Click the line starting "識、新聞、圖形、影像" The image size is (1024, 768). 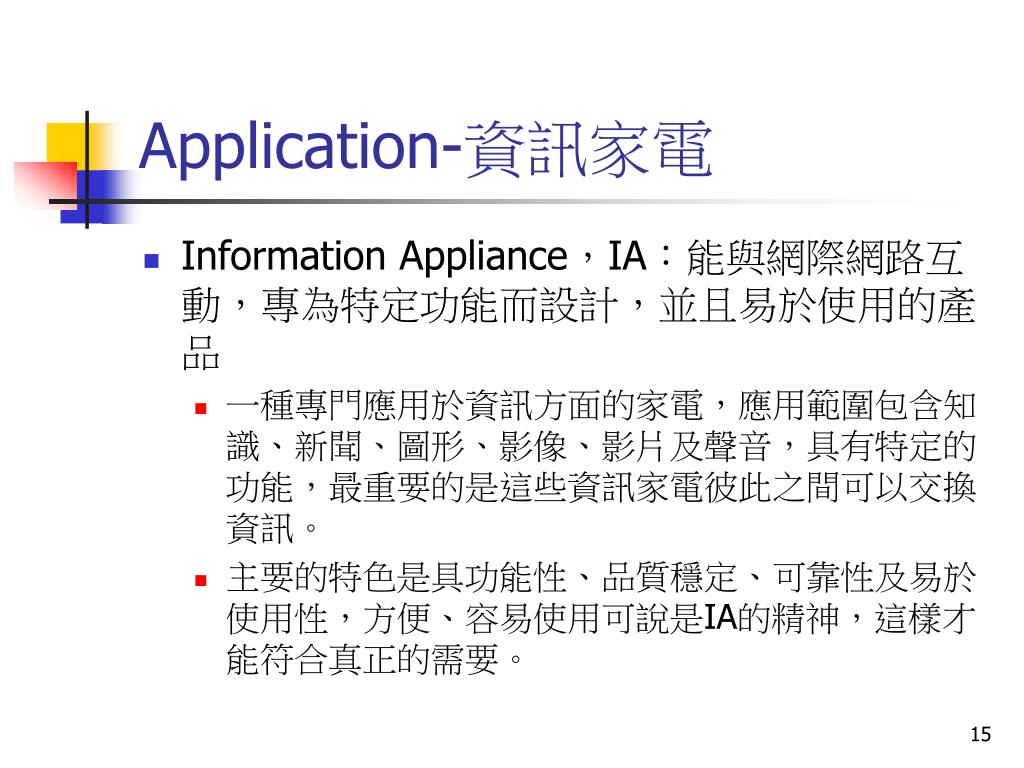point(601,447)
